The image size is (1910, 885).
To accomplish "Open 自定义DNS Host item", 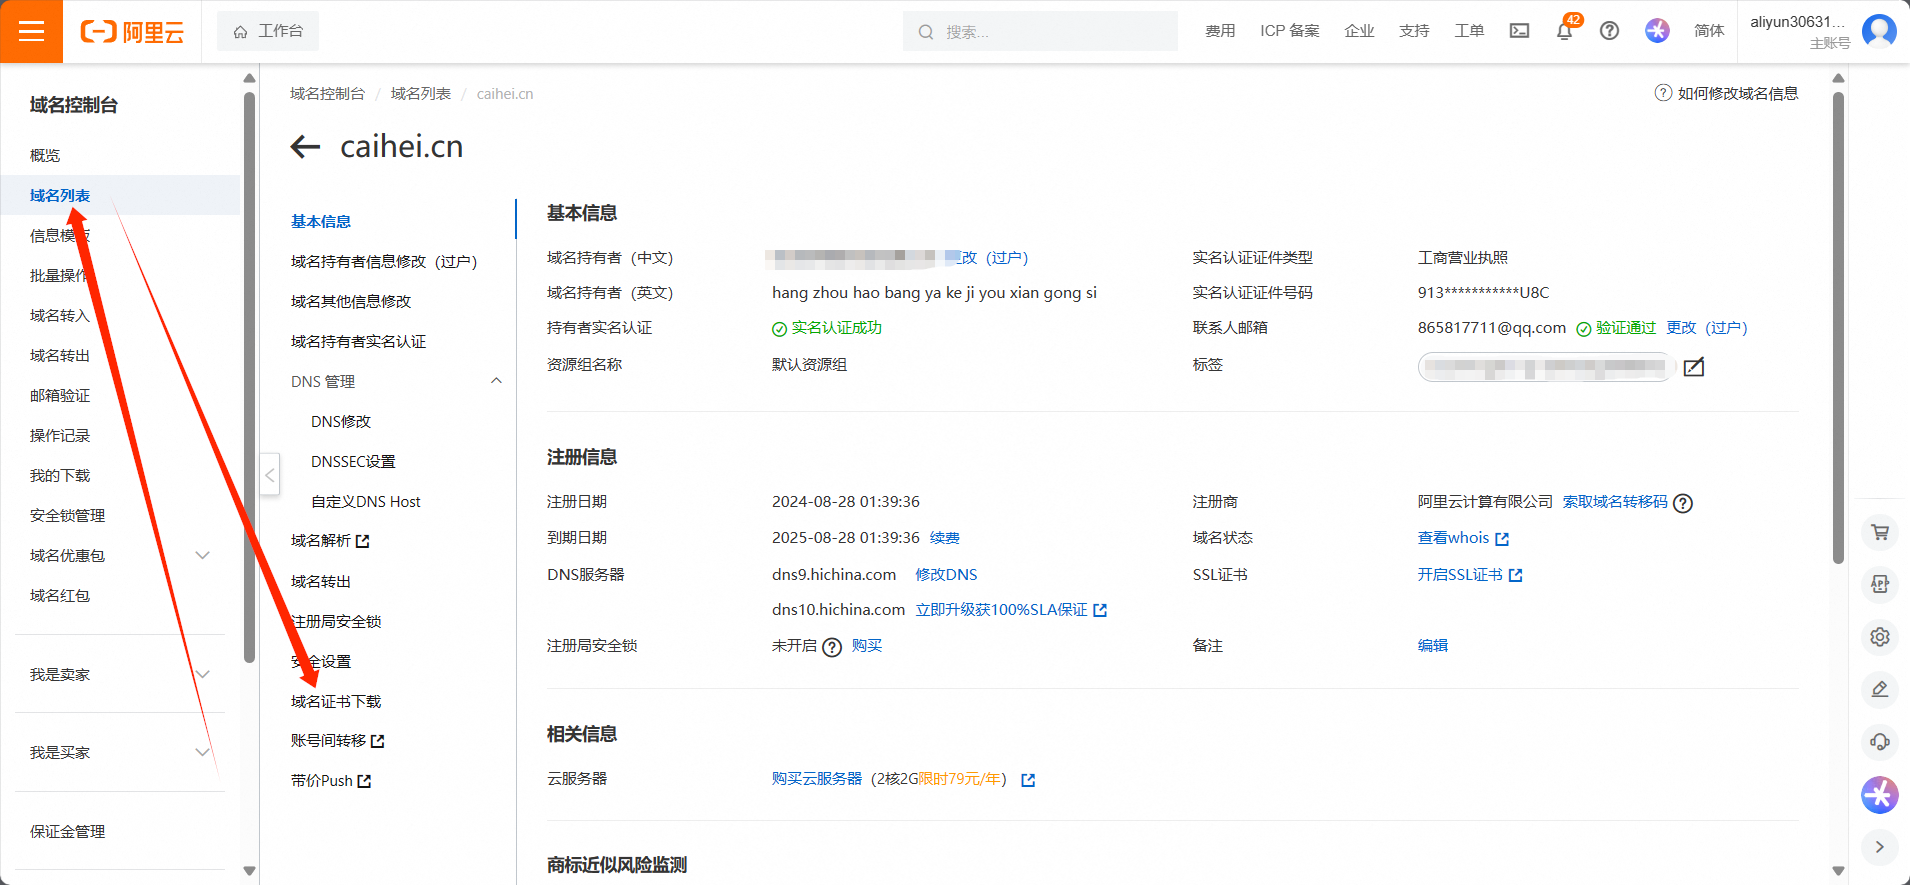I will [366, 501].
